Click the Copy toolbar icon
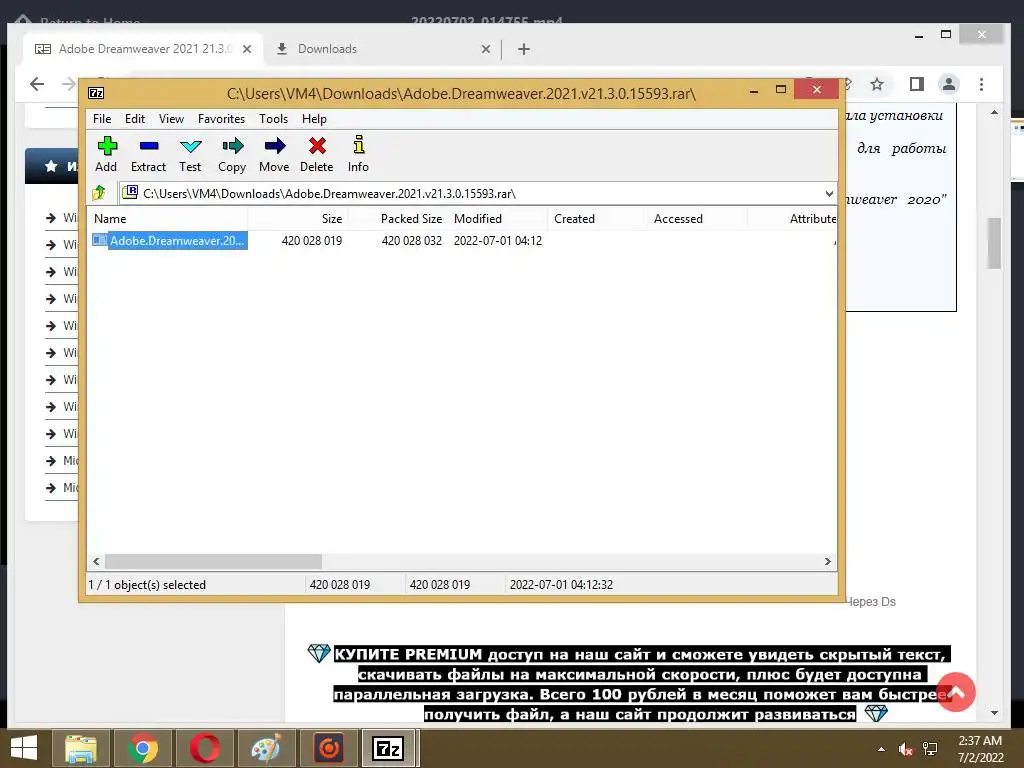This screenshot has width=1024, height=768. (x=232, y=154)
